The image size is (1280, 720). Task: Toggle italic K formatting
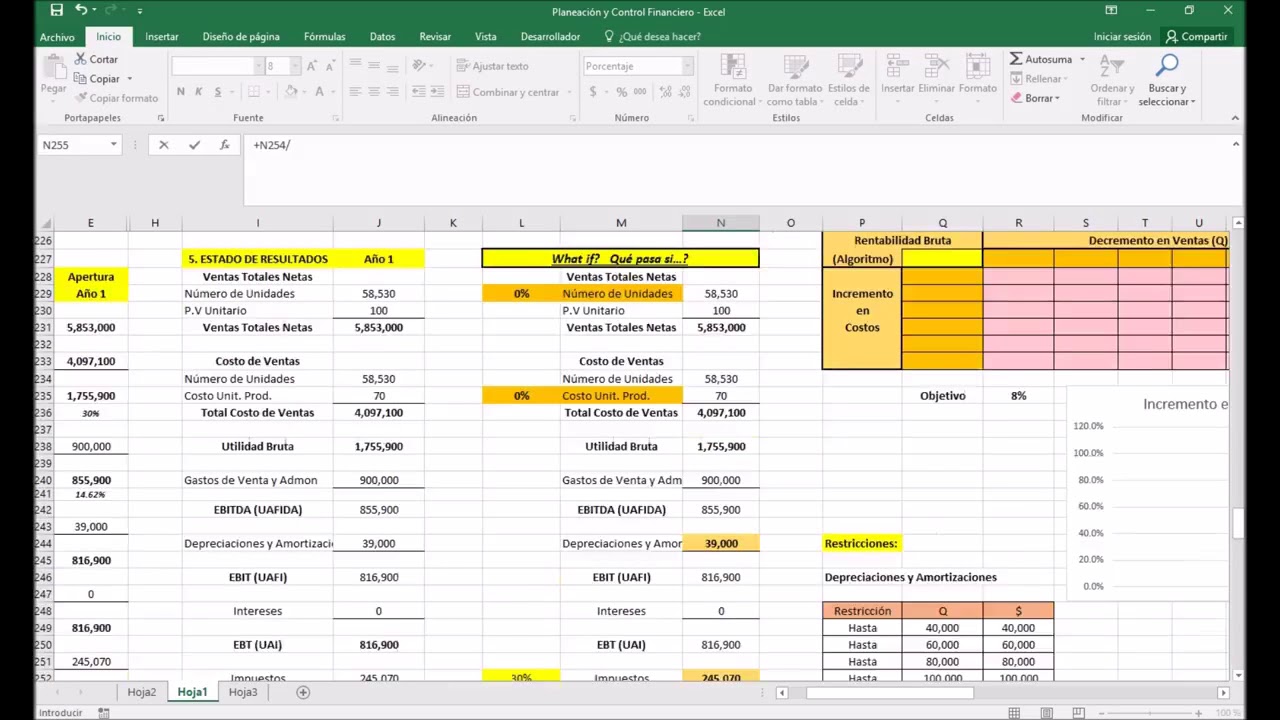pos(199,92)
